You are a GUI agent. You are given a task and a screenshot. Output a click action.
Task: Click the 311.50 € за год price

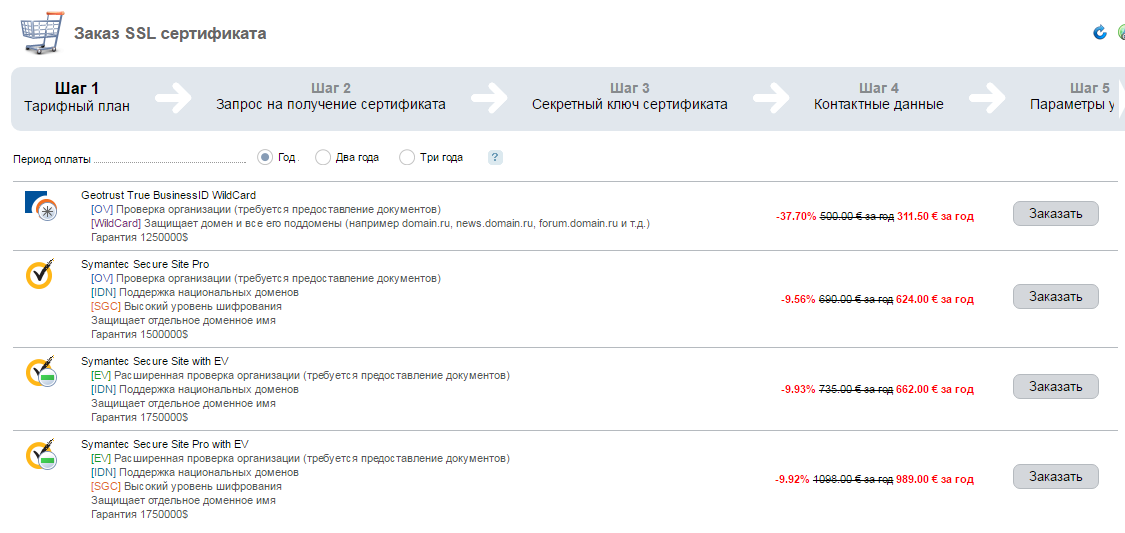[935, 216]
